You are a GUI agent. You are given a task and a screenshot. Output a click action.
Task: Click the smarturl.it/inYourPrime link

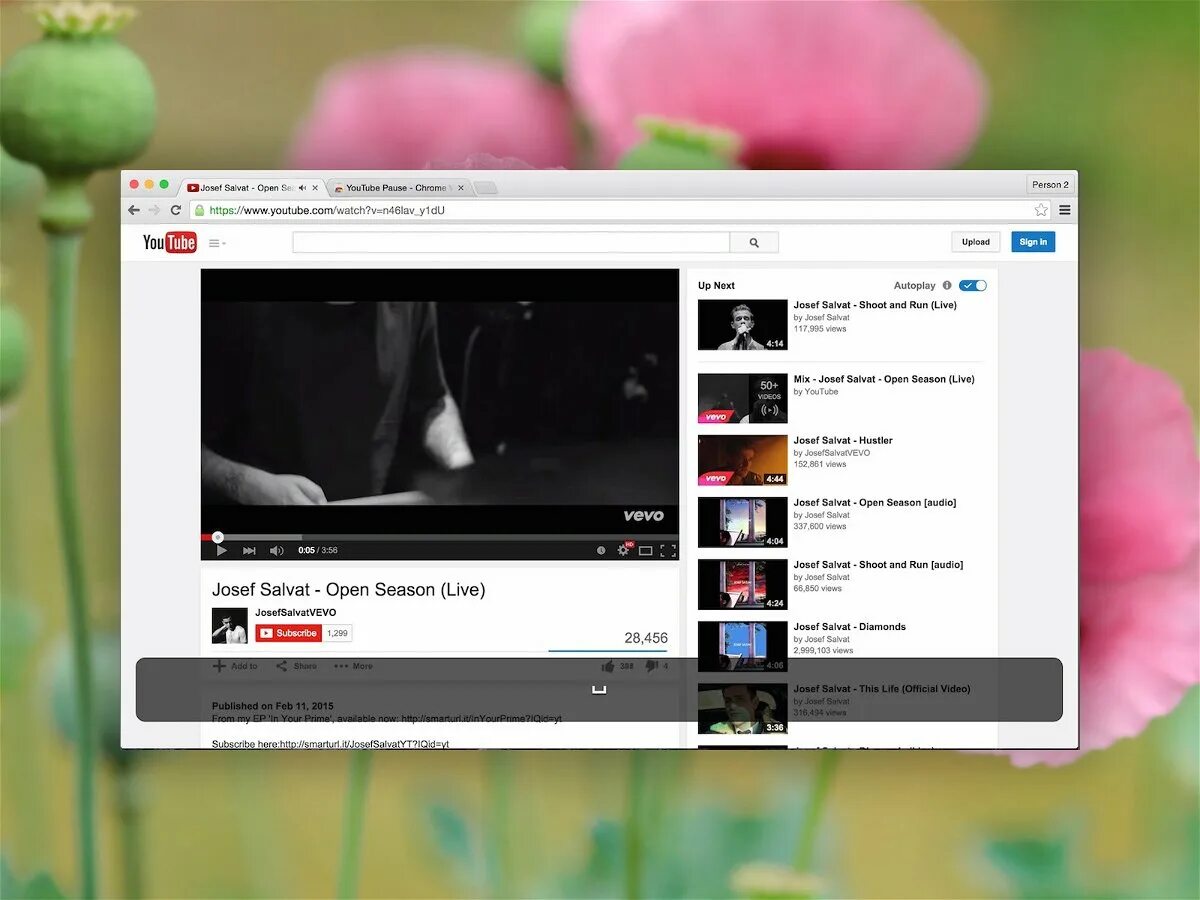[480, 718]
